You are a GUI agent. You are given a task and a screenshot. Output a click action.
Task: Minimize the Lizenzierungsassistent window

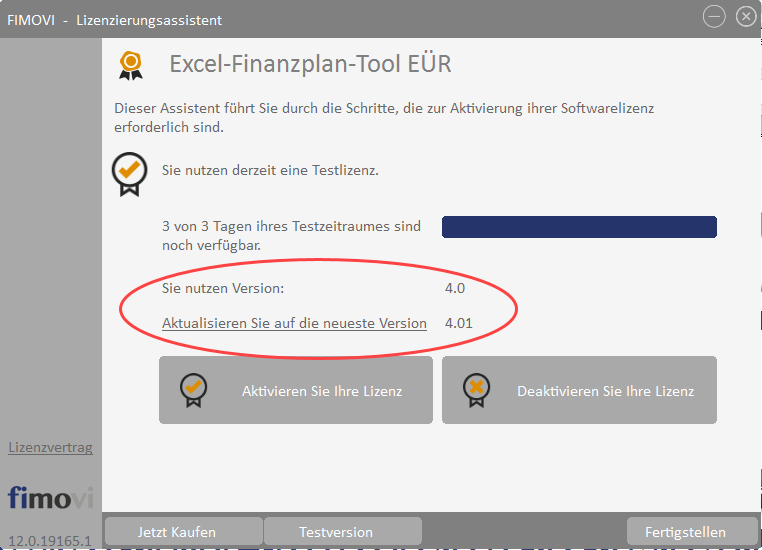[714, 17]
